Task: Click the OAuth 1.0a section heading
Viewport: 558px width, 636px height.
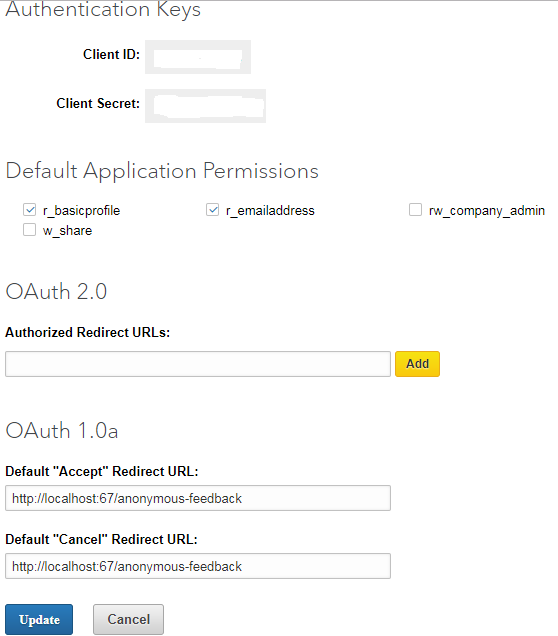Action: coord(62,431)
